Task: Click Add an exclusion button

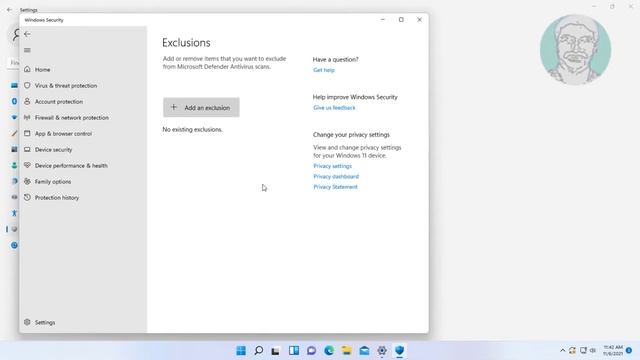Action: [x=201, y=107]
